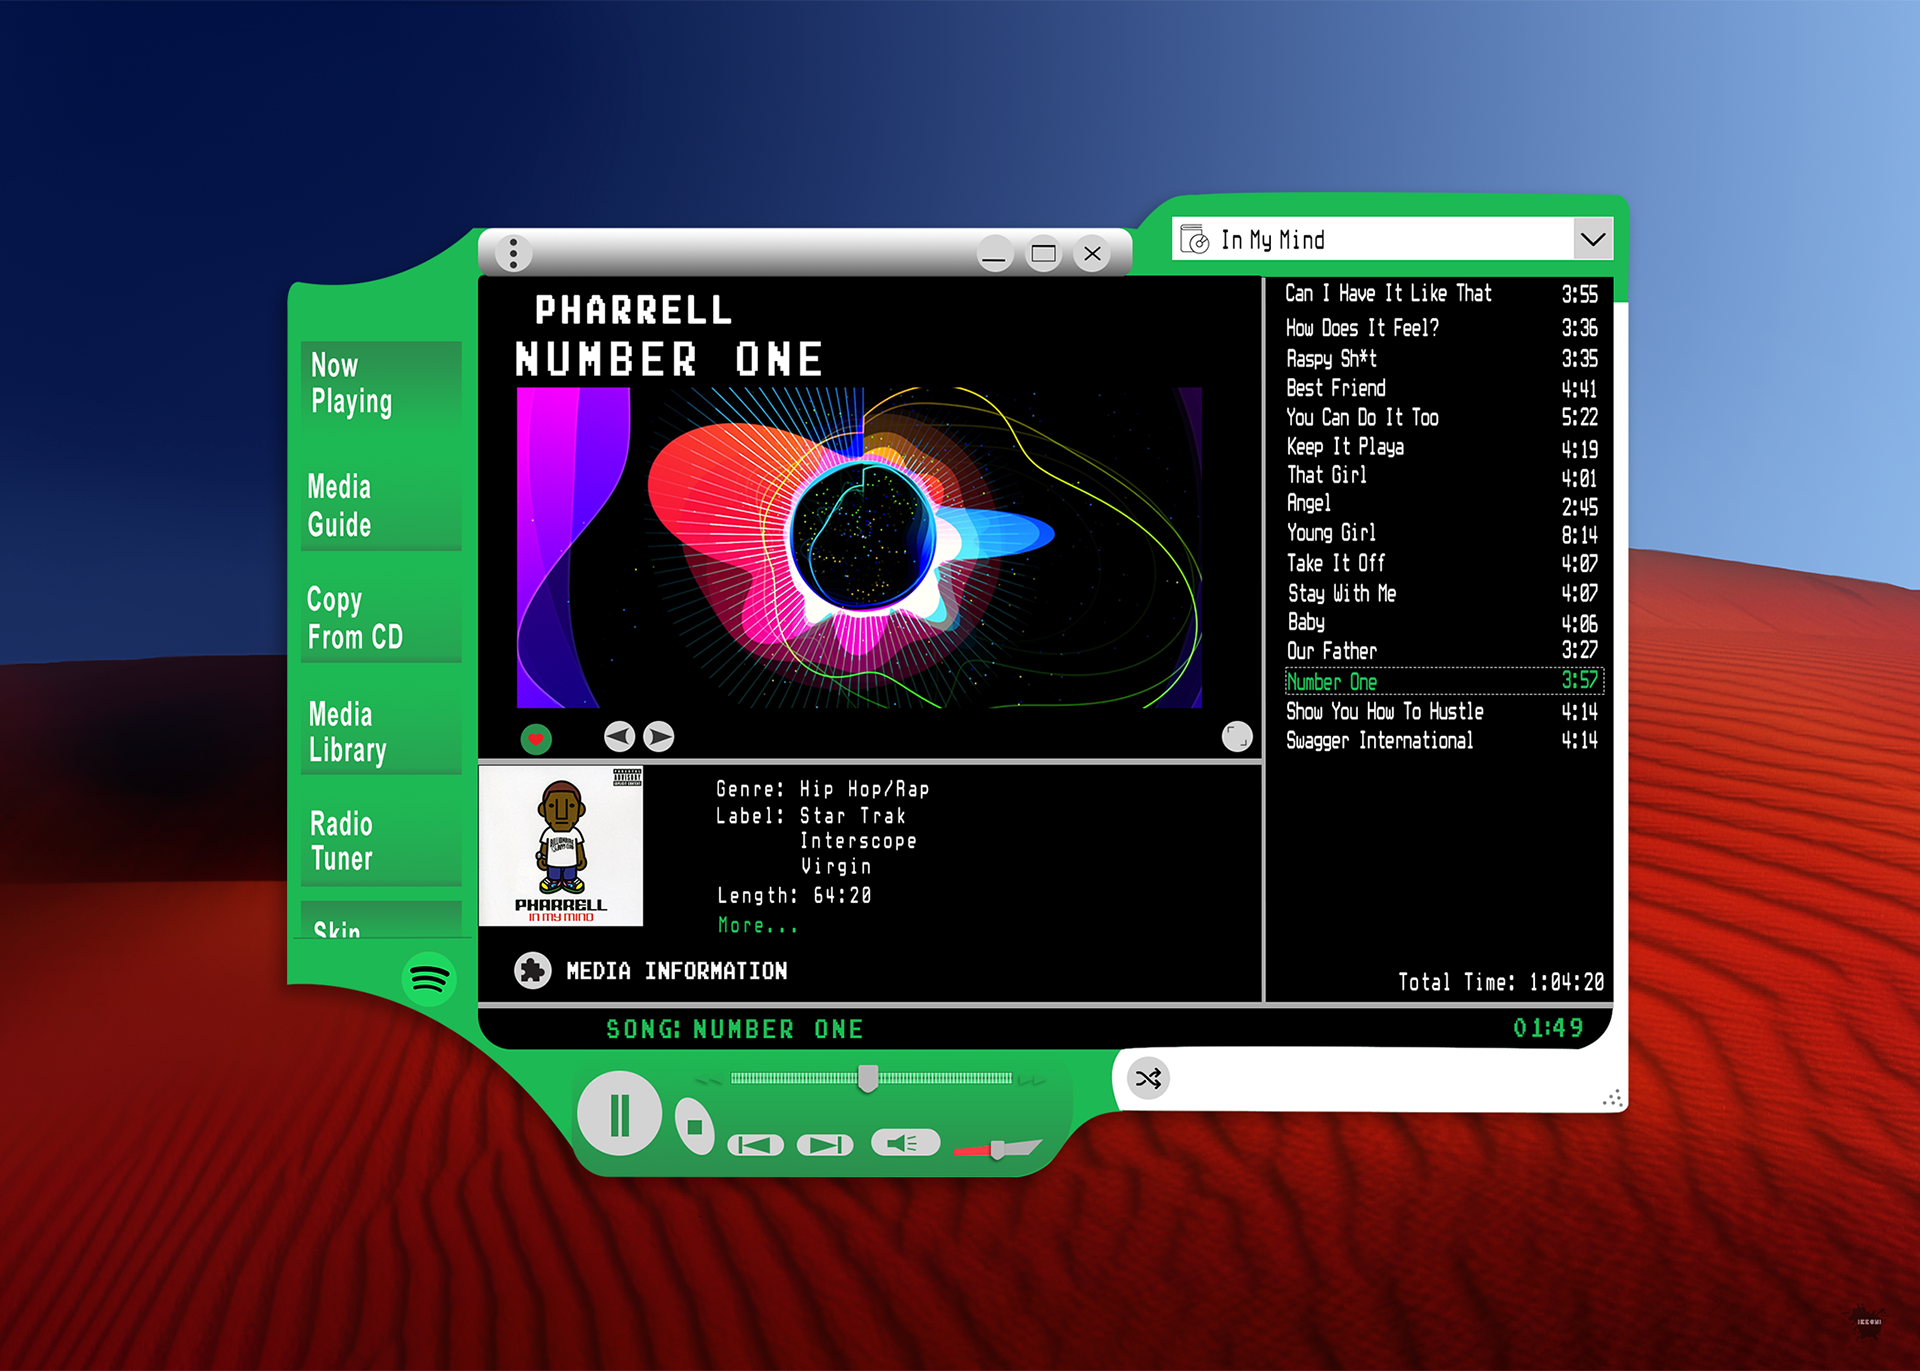Click the 'Length: 64:20' line
1920x1371 pixels.
click(794, 895)
